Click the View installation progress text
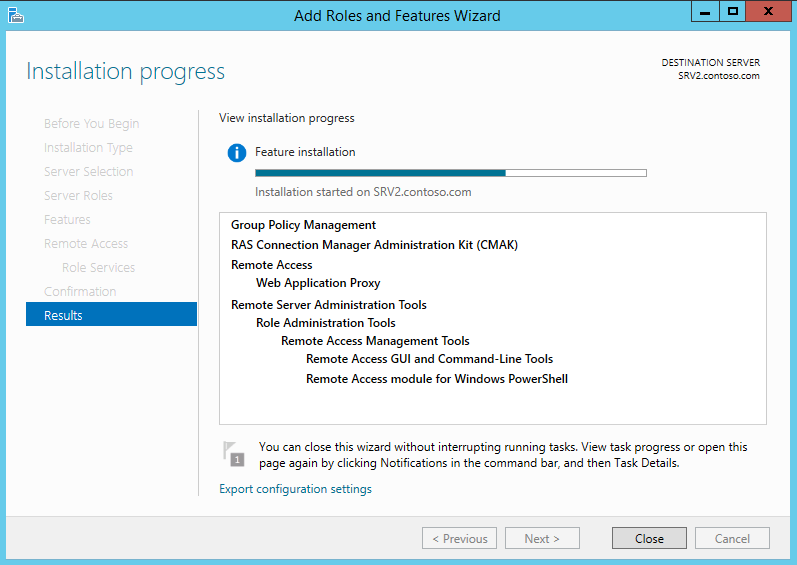The width and height of the screenshot is (797, 565). click(287, 118)
